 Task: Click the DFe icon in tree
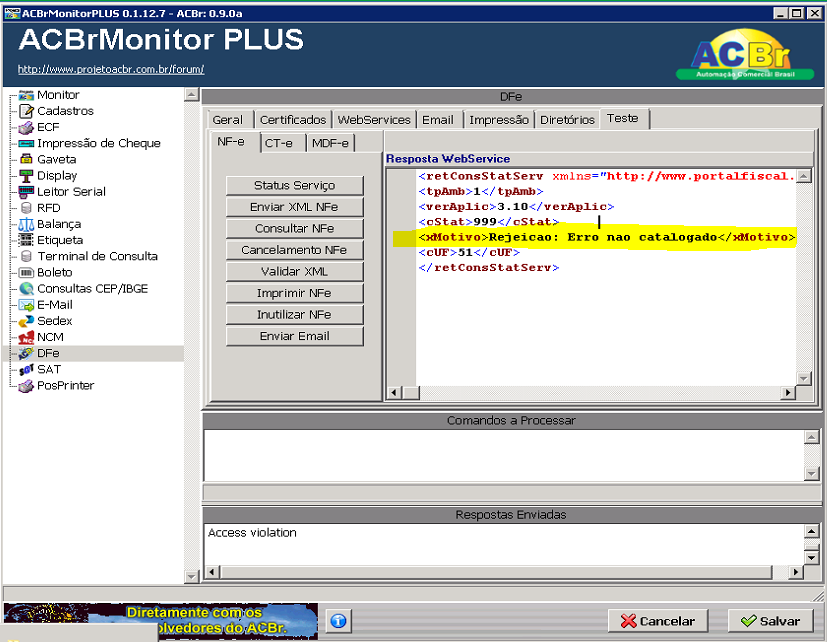pyautogui.click(x=26, y=353)
